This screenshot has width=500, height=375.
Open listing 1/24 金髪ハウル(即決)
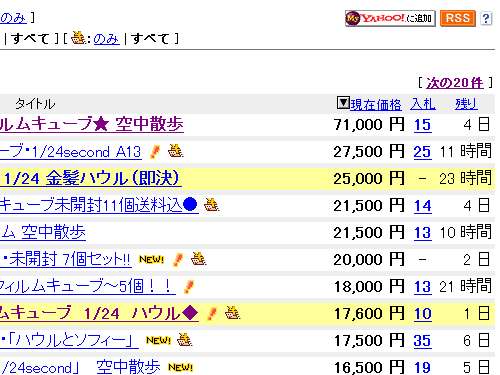[92, 178]
